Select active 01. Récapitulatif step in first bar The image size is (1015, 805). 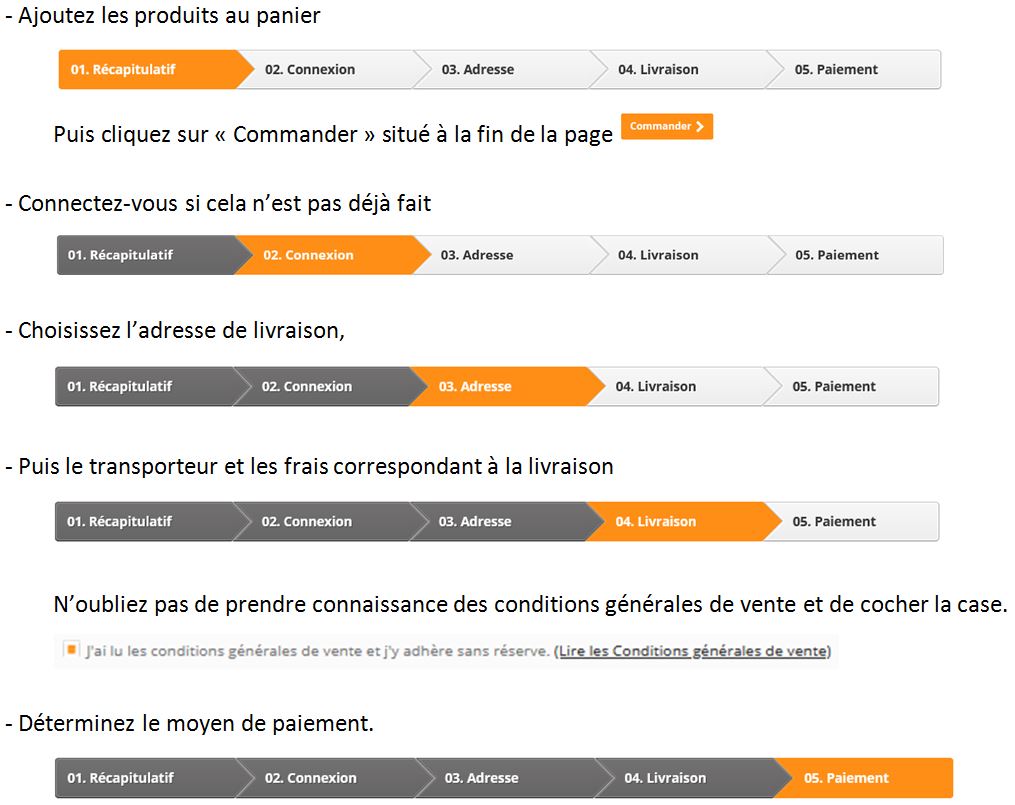click(x=148, y=69)
